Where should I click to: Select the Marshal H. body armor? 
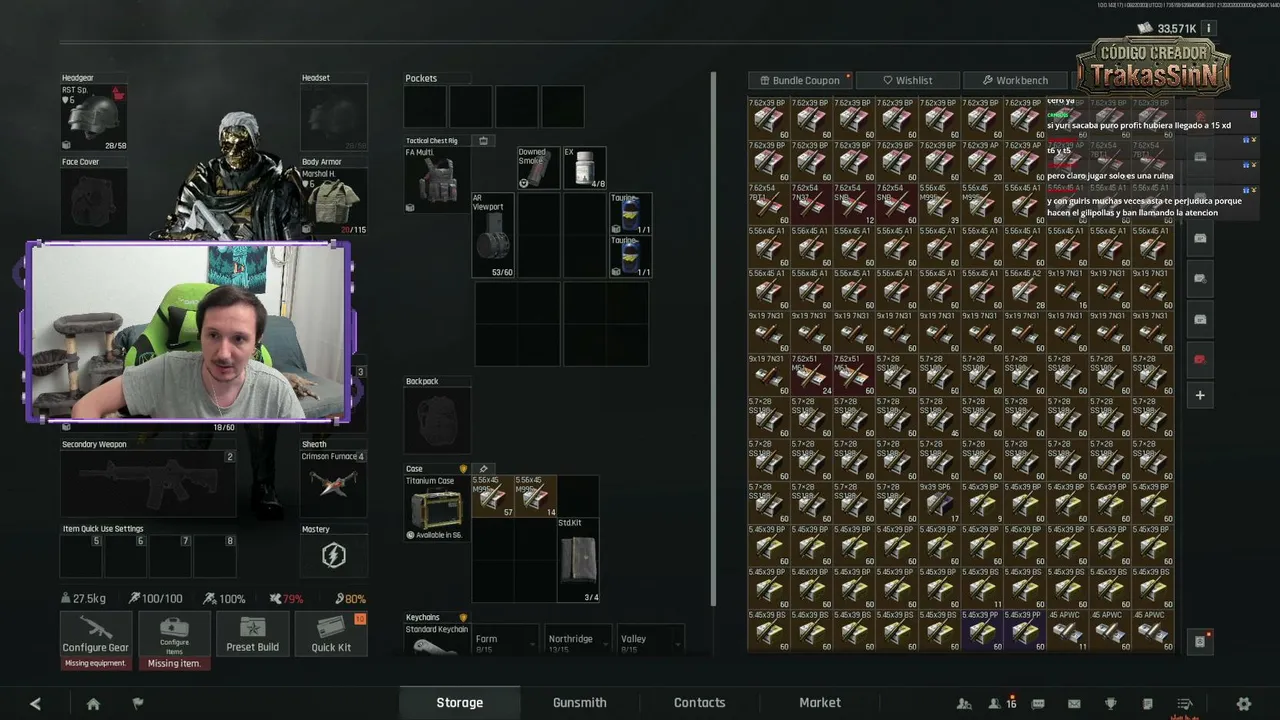pos(334,201)
